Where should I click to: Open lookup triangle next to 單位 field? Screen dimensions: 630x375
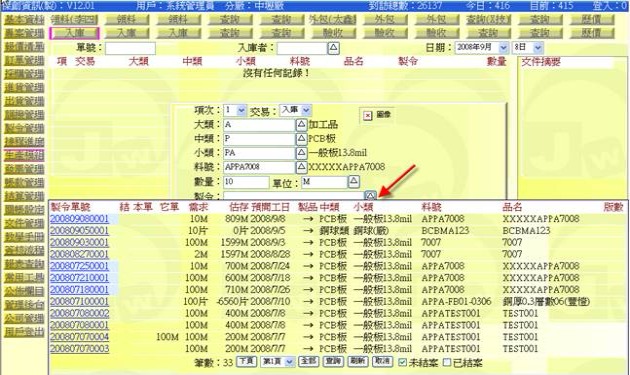click(x=354, y=181)
